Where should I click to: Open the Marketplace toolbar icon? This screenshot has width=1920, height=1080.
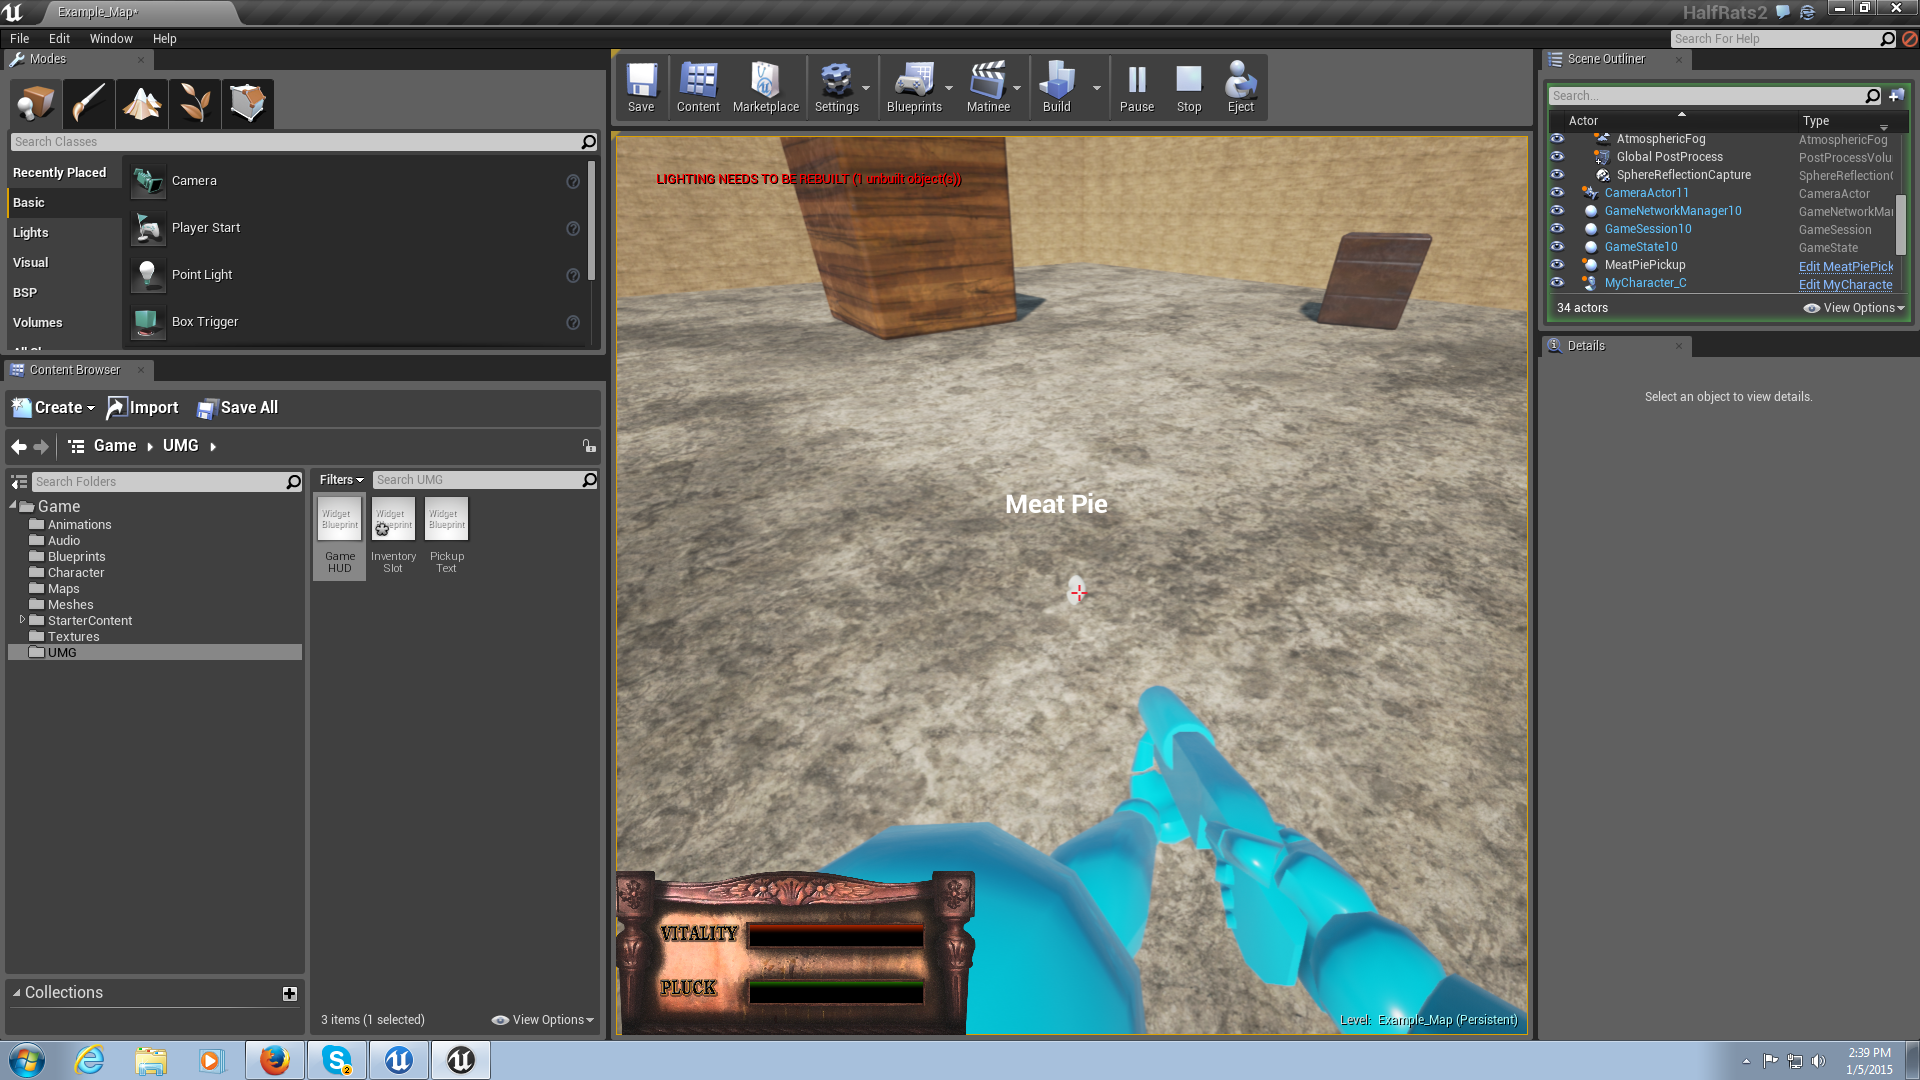[766, 87]
